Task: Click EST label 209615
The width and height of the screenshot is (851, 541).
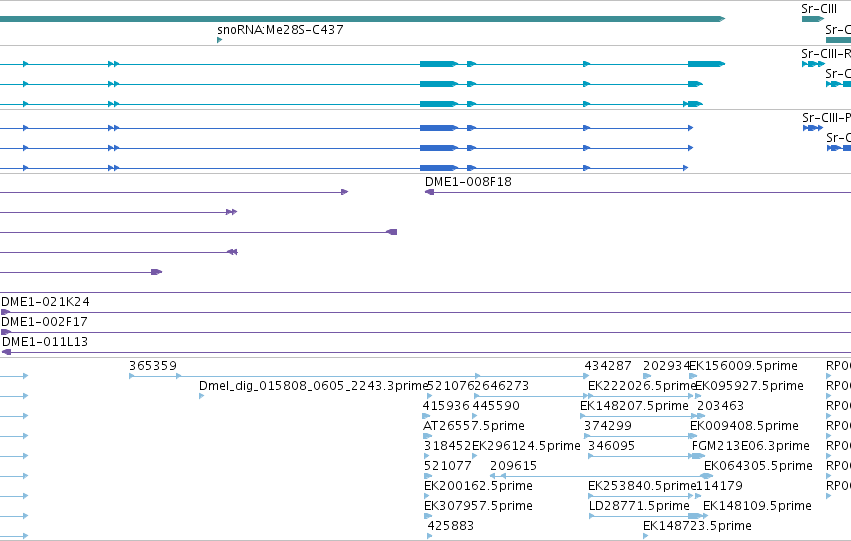Action: pyautogui.click(x=513, y=466)
